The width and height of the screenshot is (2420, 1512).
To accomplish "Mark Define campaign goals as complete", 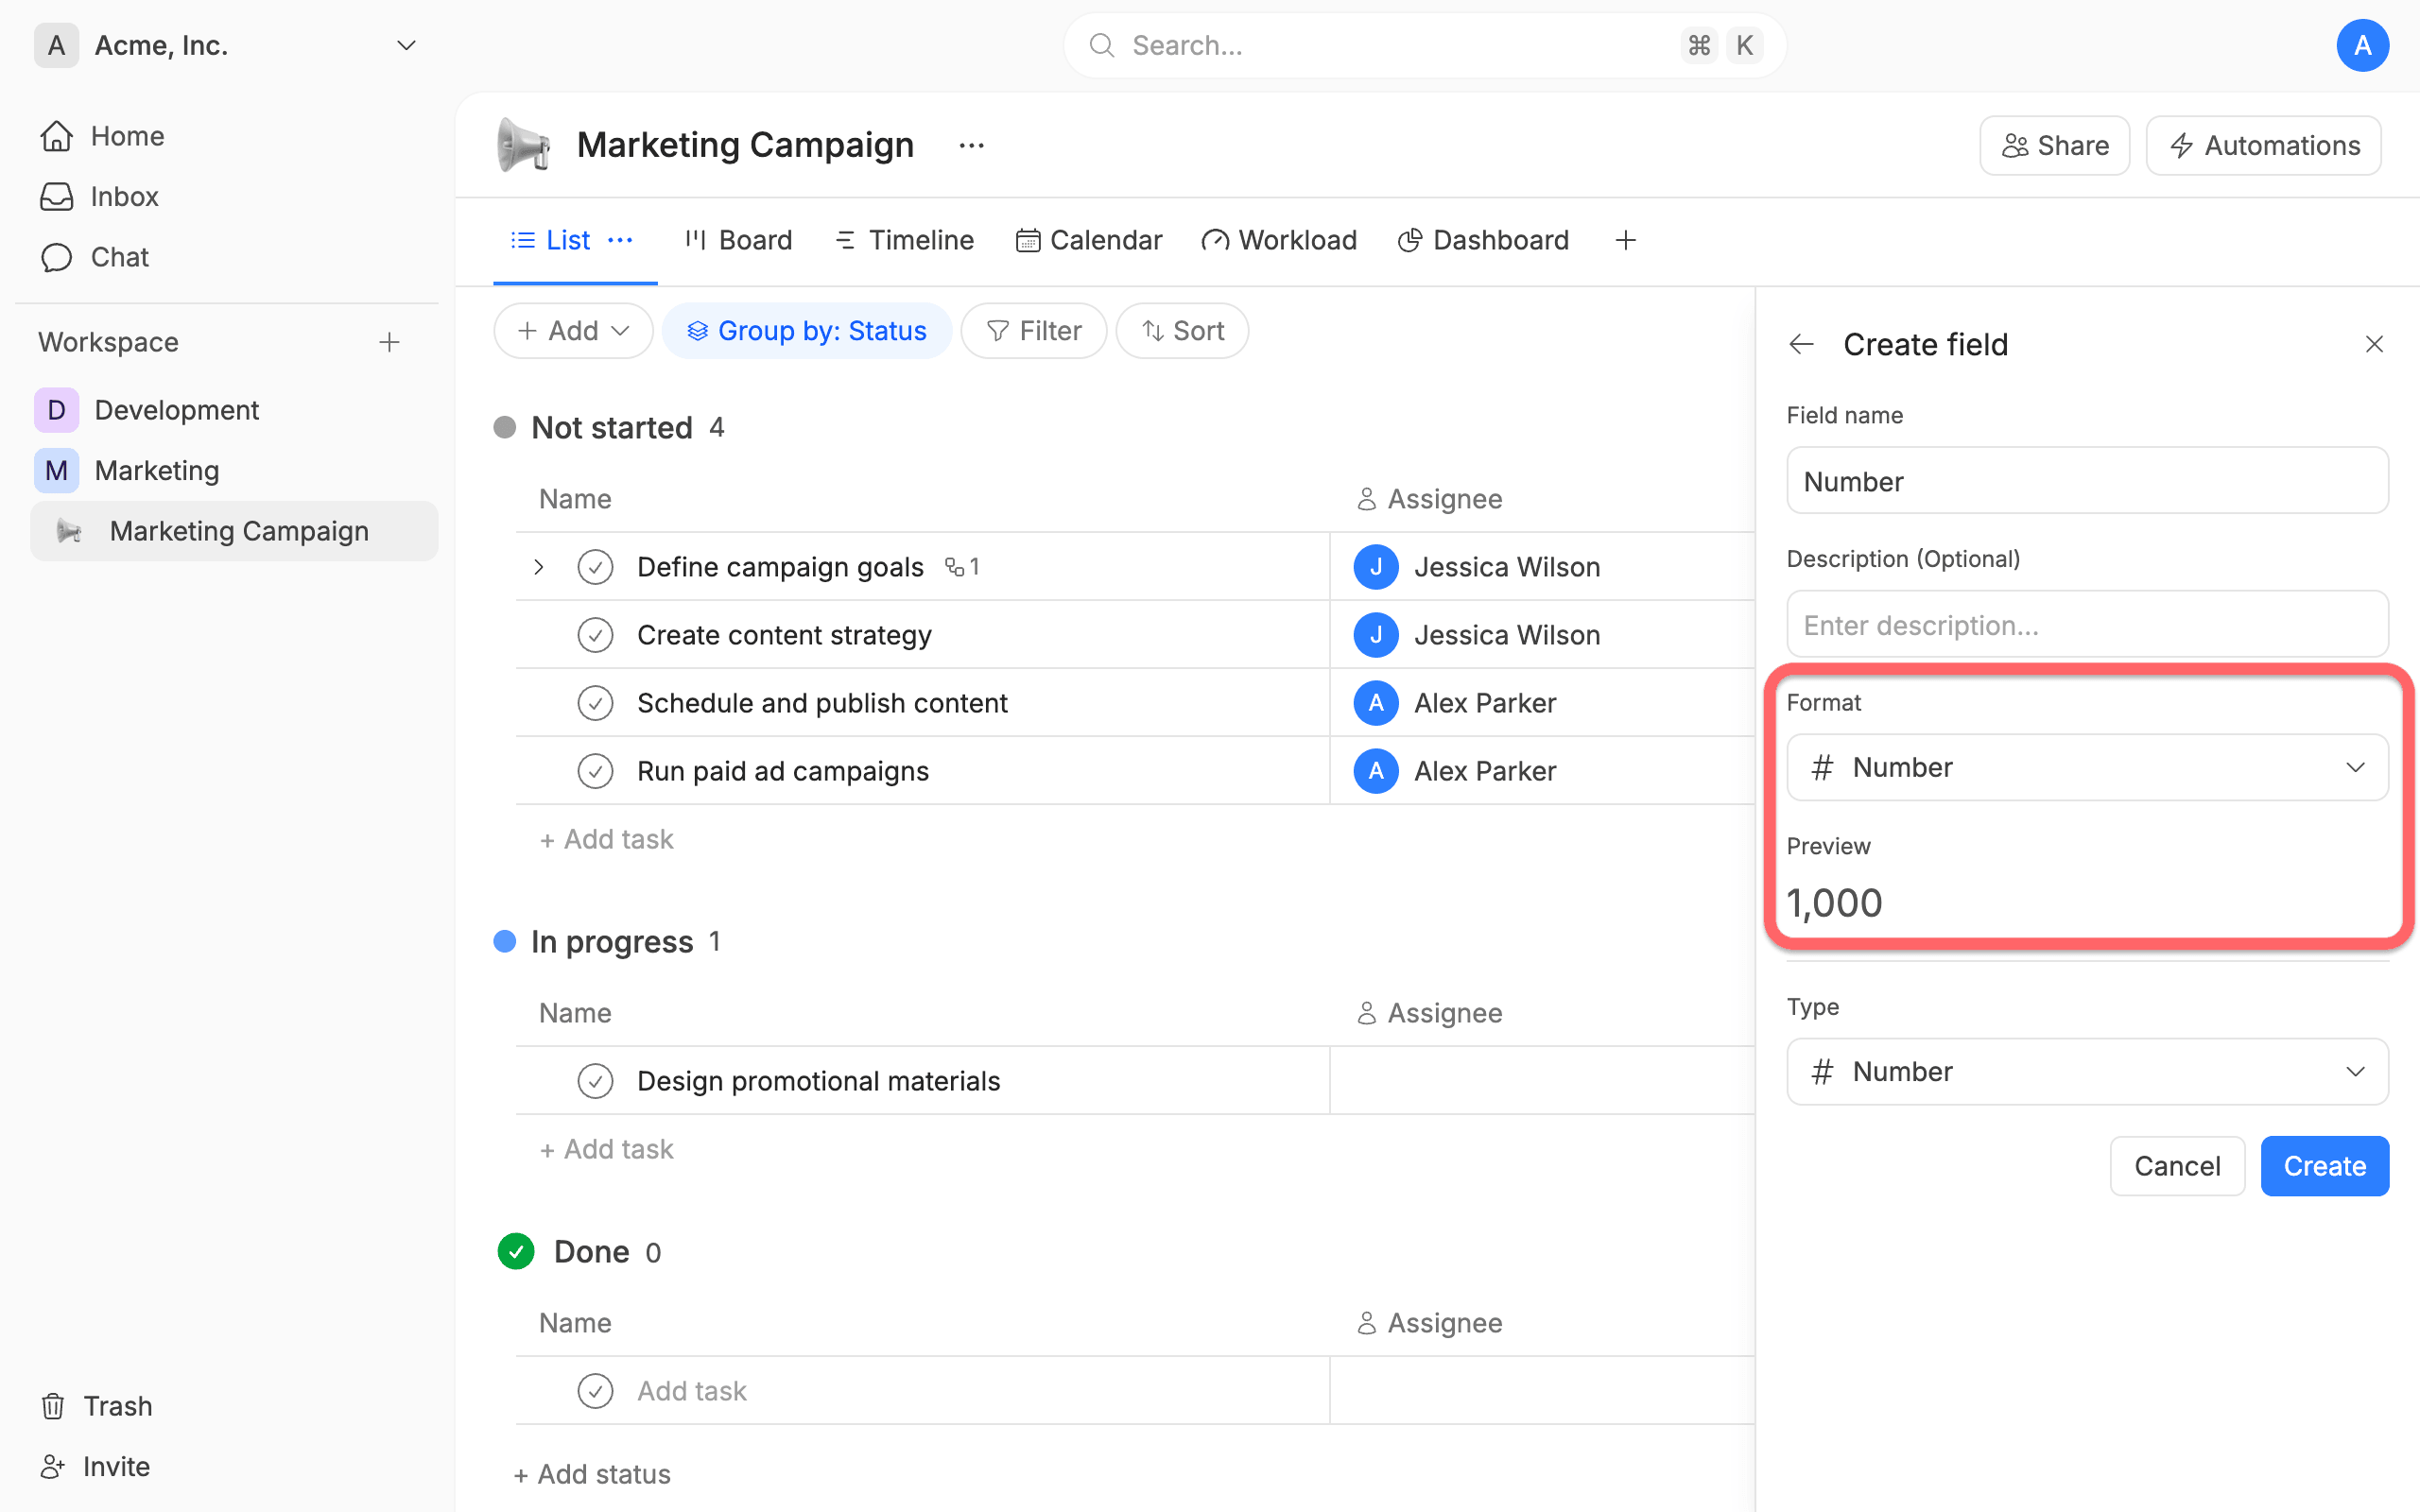I will pos(595,567).
